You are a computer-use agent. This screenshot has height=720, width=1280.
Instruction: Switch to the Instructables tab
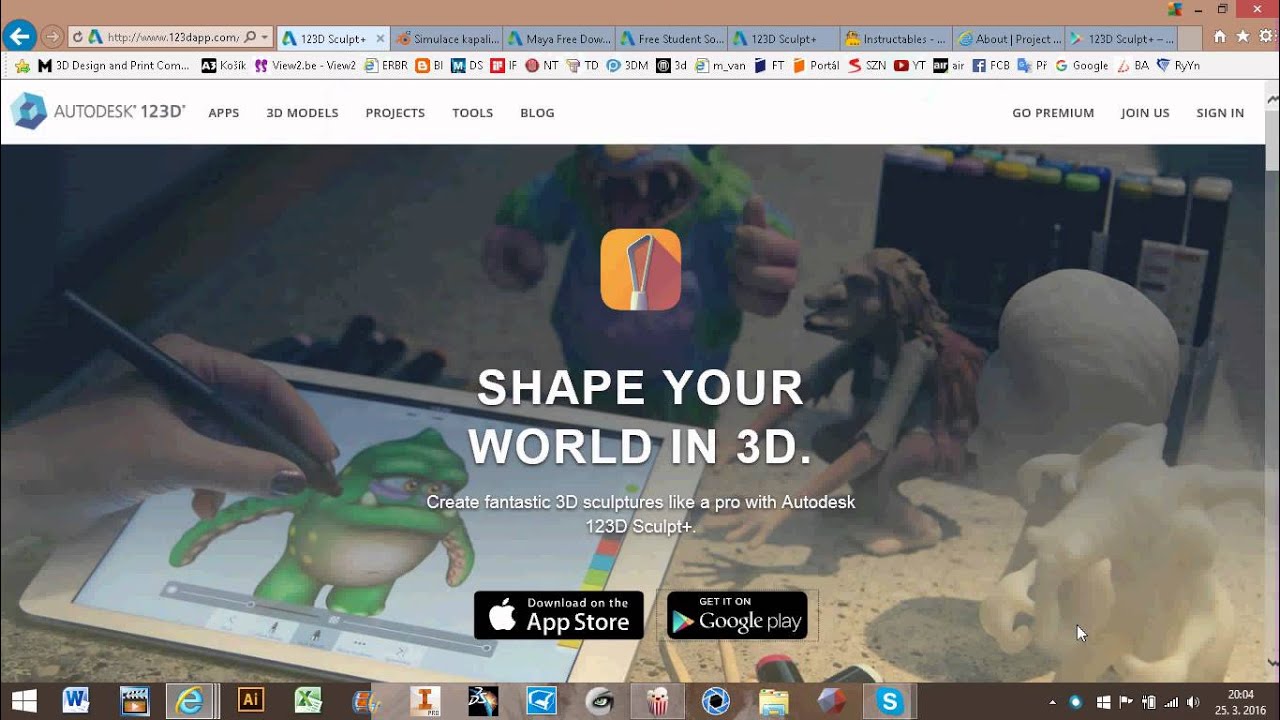896,39
